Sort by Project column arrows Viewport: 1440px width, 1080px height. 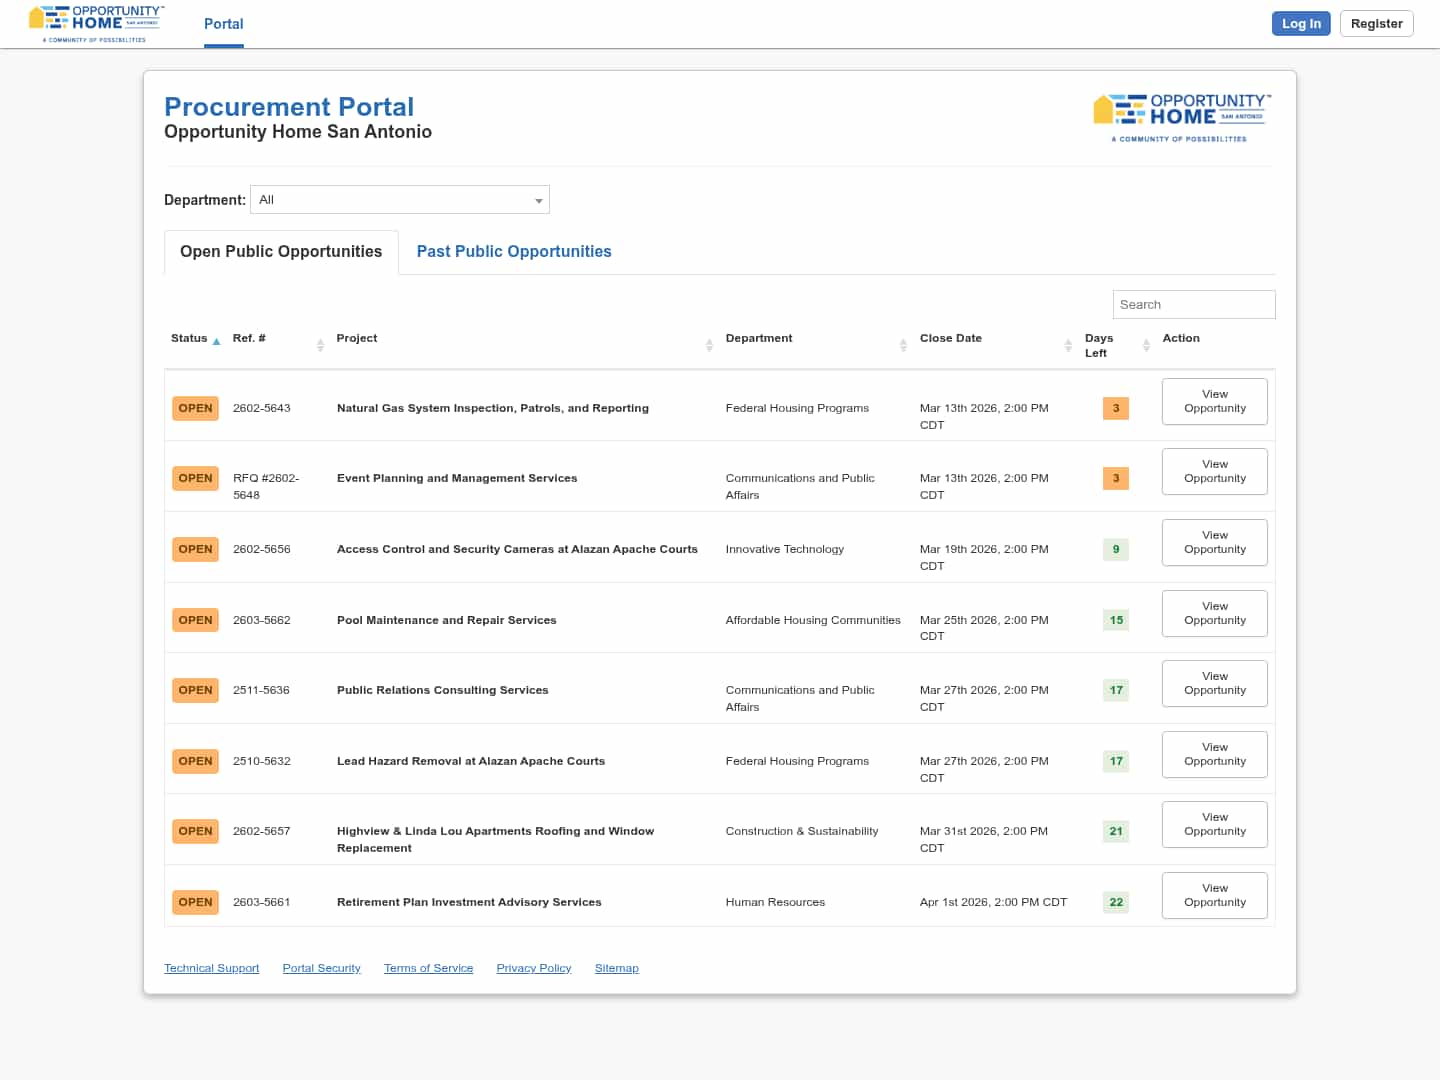point(709,345)
